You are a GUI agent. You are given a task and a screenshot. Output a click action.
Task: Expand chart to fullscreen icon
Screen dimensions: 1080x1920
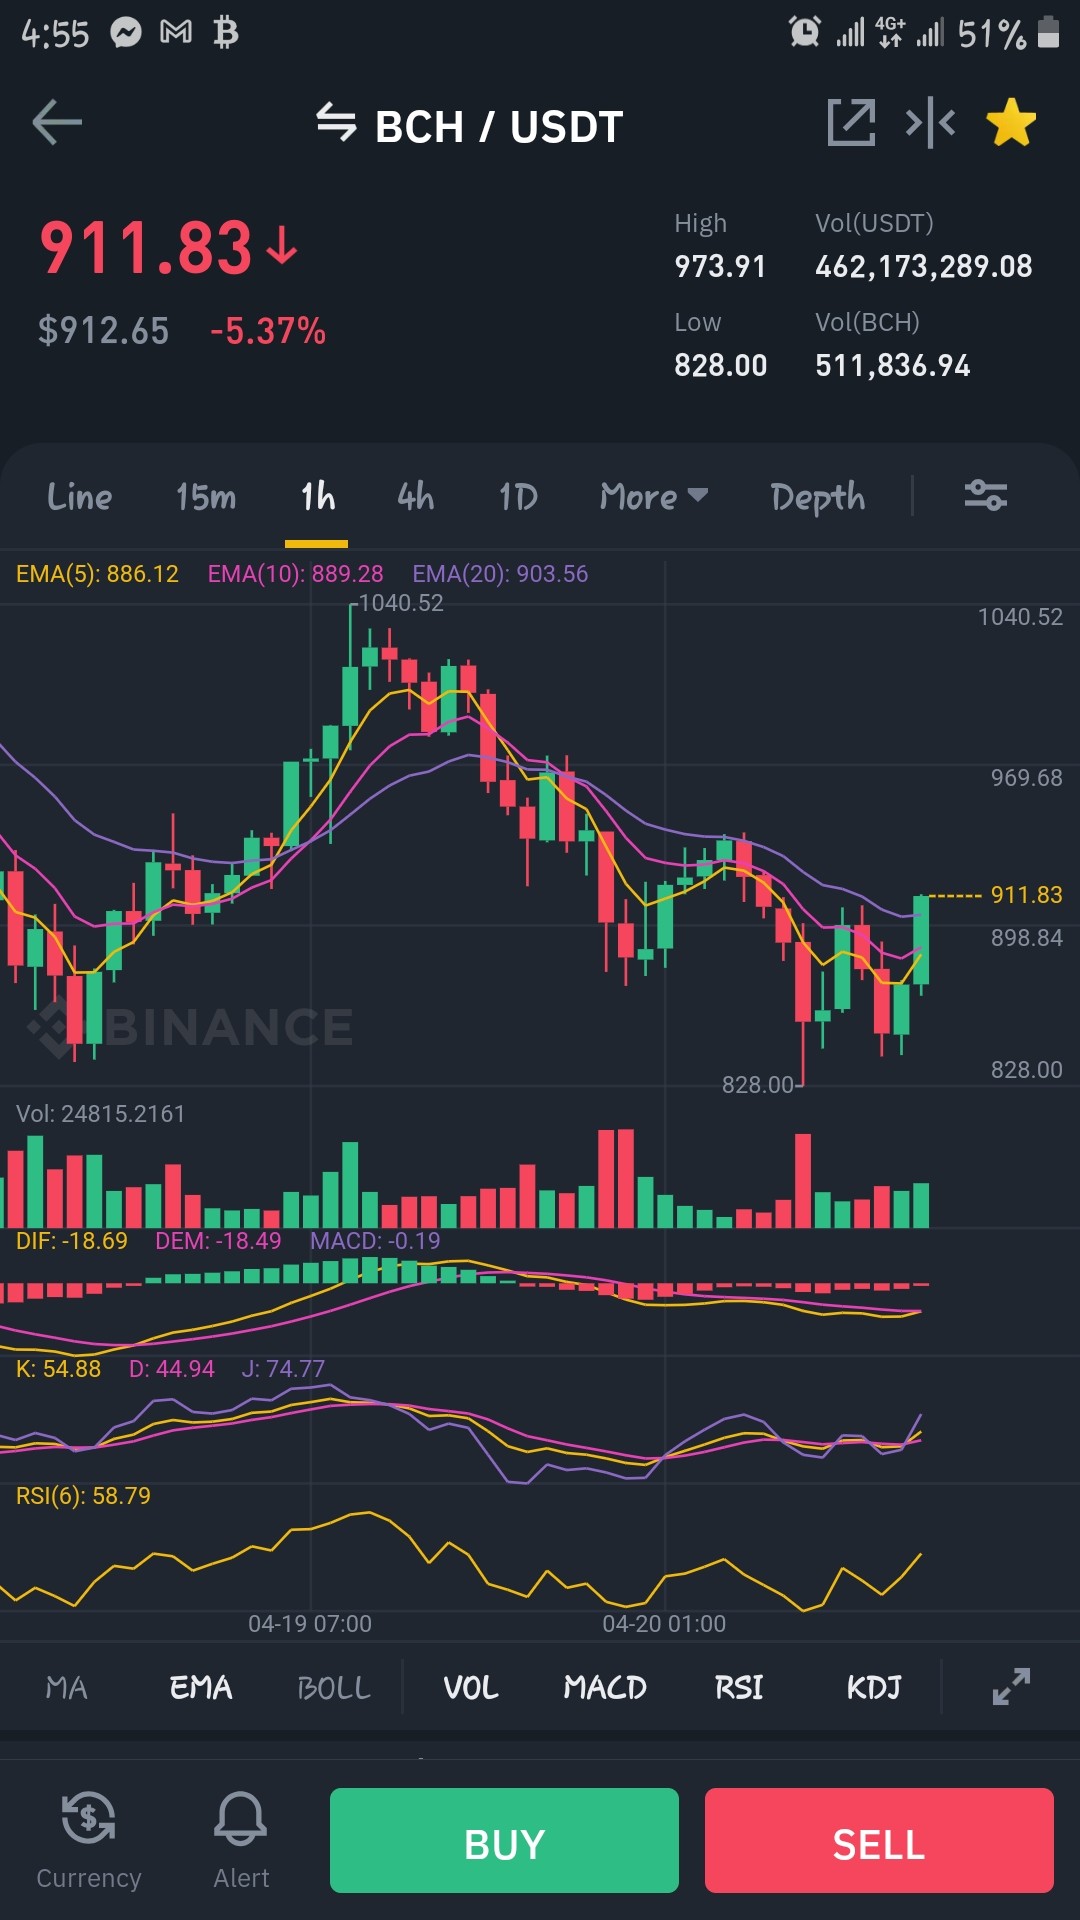click(x=1011, y=1686)
